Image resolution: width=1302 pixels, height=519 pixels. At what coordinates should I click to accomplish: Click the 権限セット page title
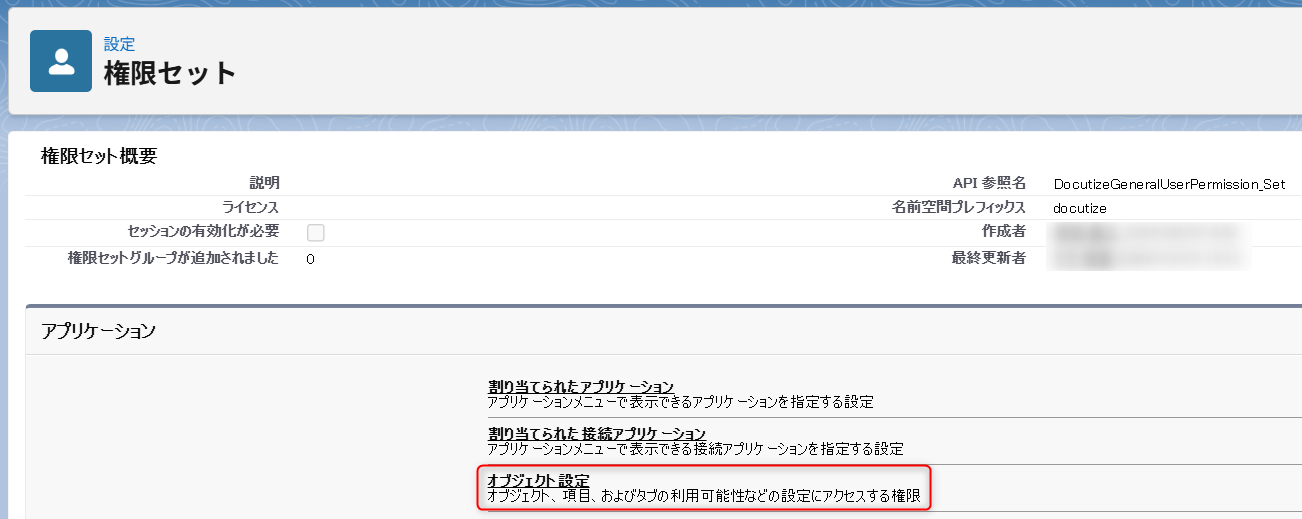point(170,74)
